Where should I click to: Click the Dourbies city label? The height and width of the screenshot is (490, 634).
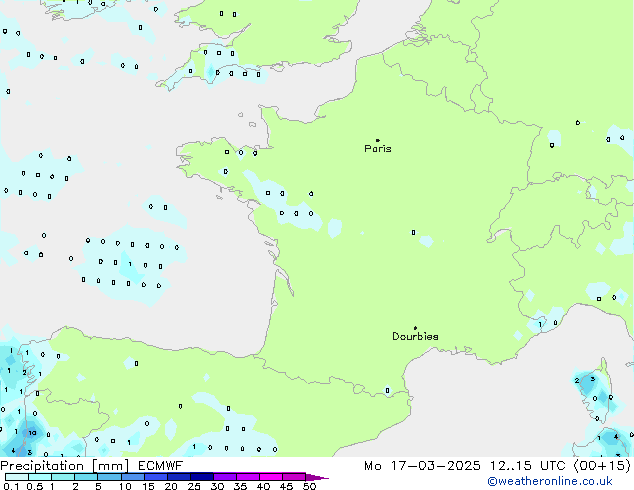[x=415, y=336]
